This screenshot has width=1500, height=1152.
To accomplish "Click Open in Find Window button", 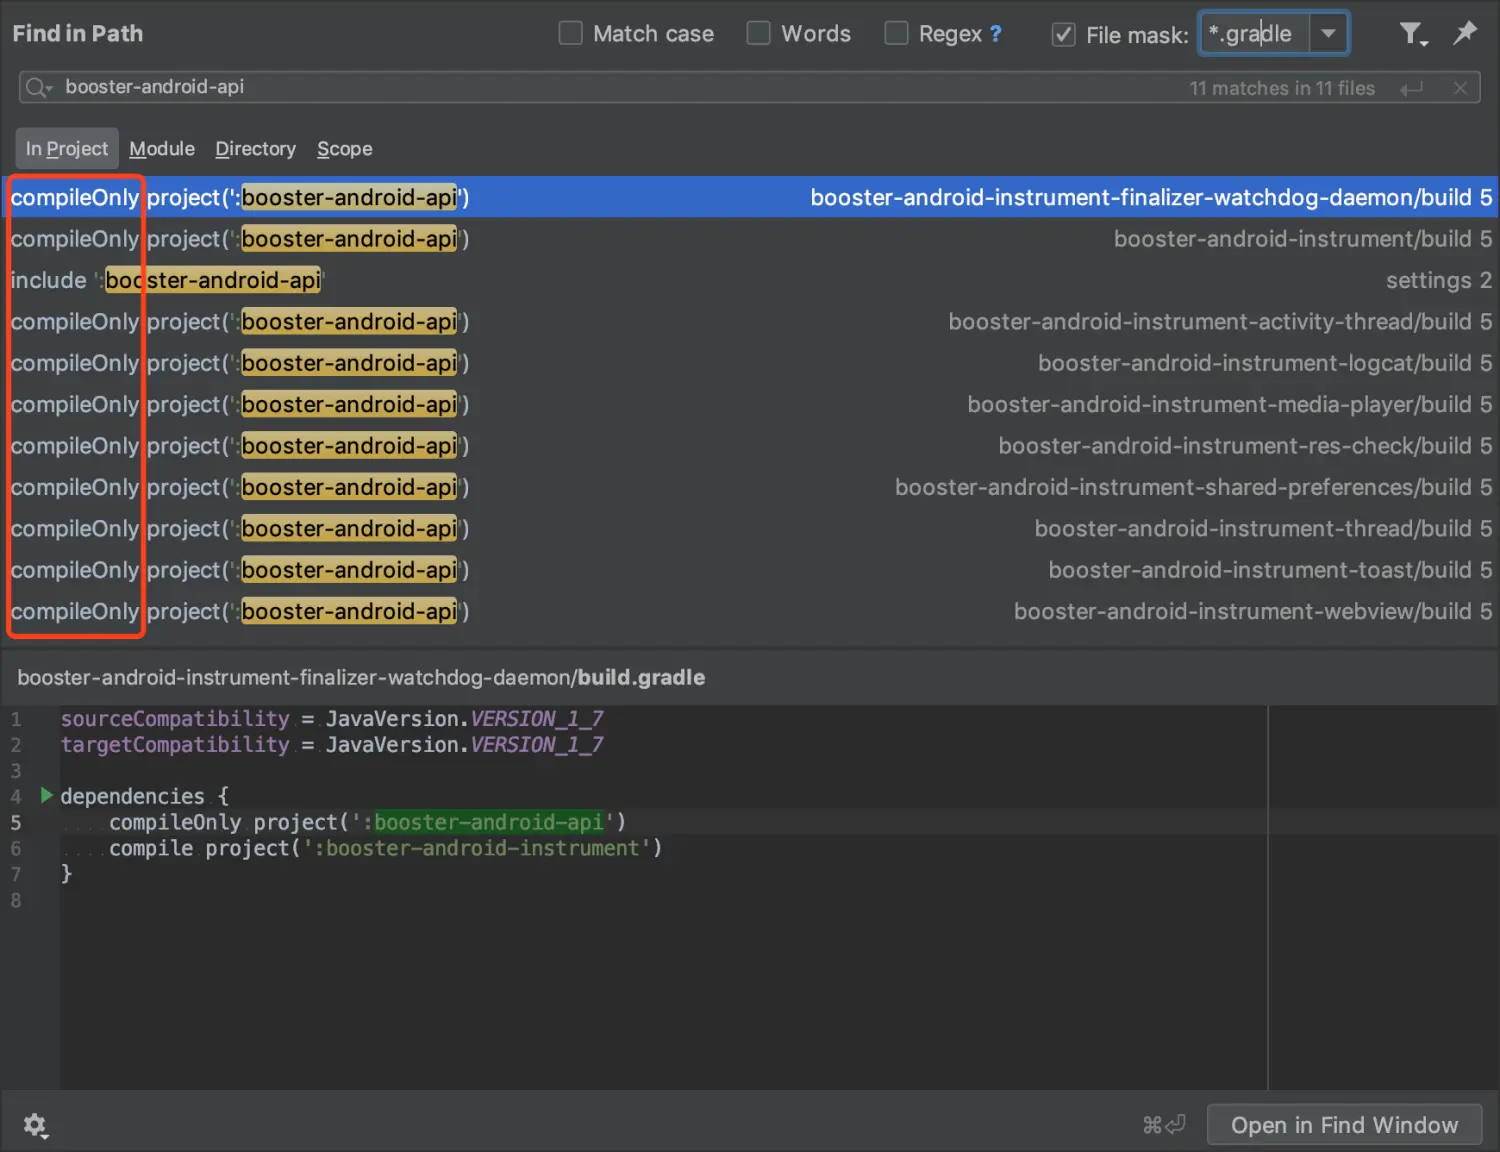I will tap(1344, 1125).
